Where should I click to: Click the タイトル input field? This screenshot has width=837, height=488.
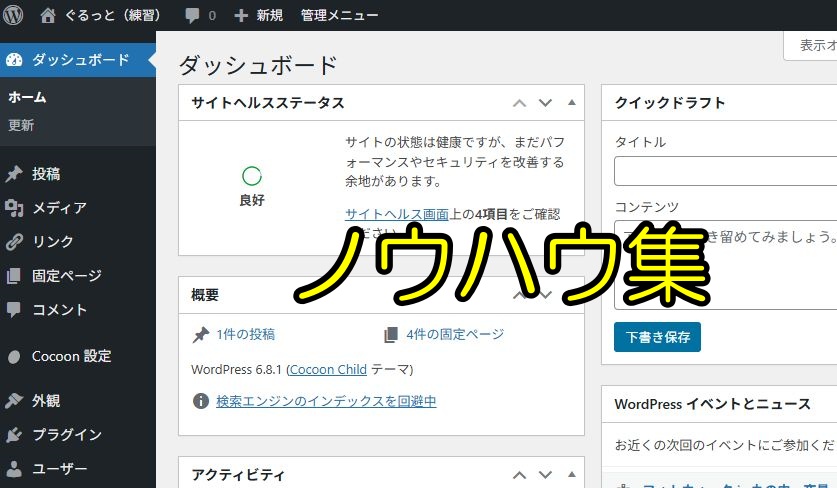click(x=725, y=171)
